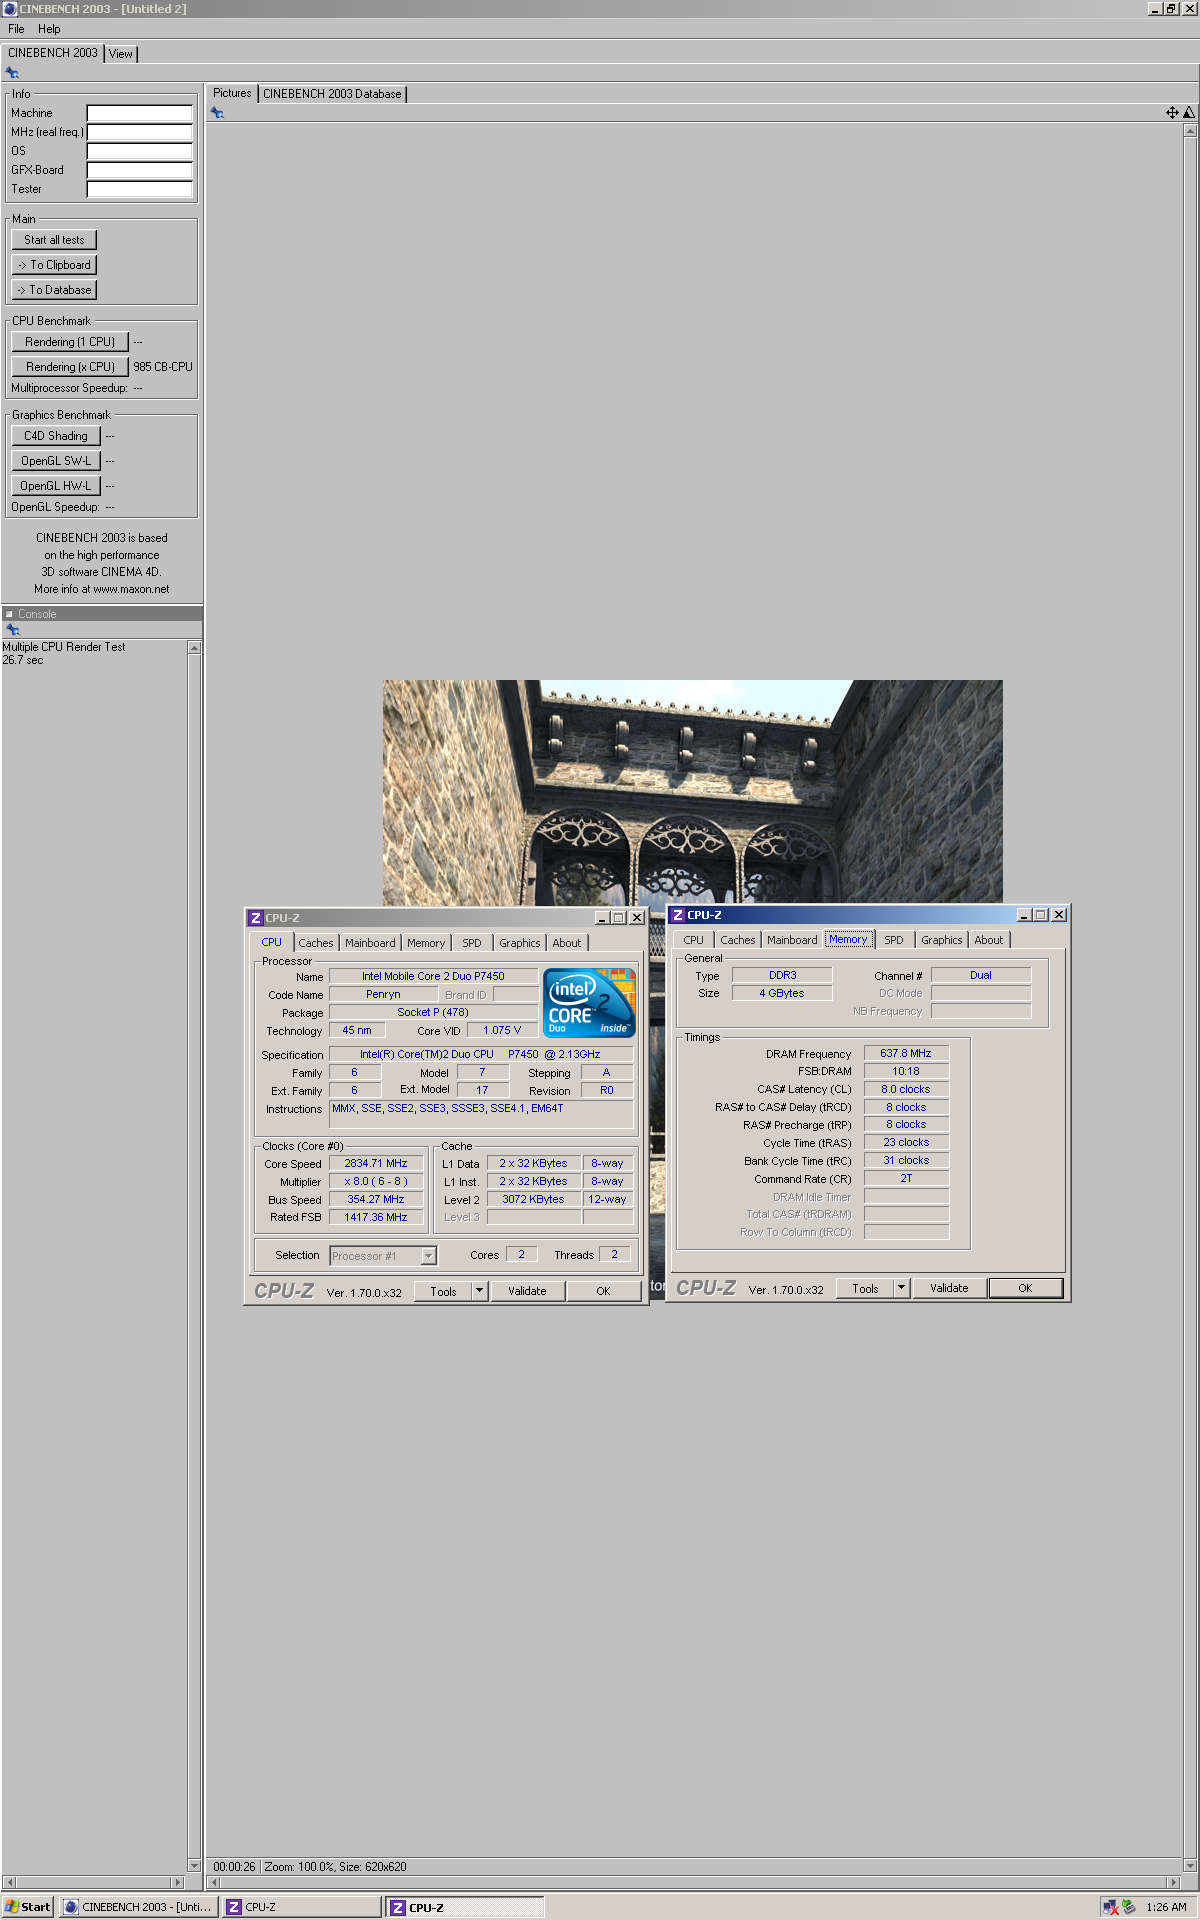Click Validate in left CPU-Z window
Image resolution: width=1200 pixels, height=1920 pixels.
point(527,1291)
